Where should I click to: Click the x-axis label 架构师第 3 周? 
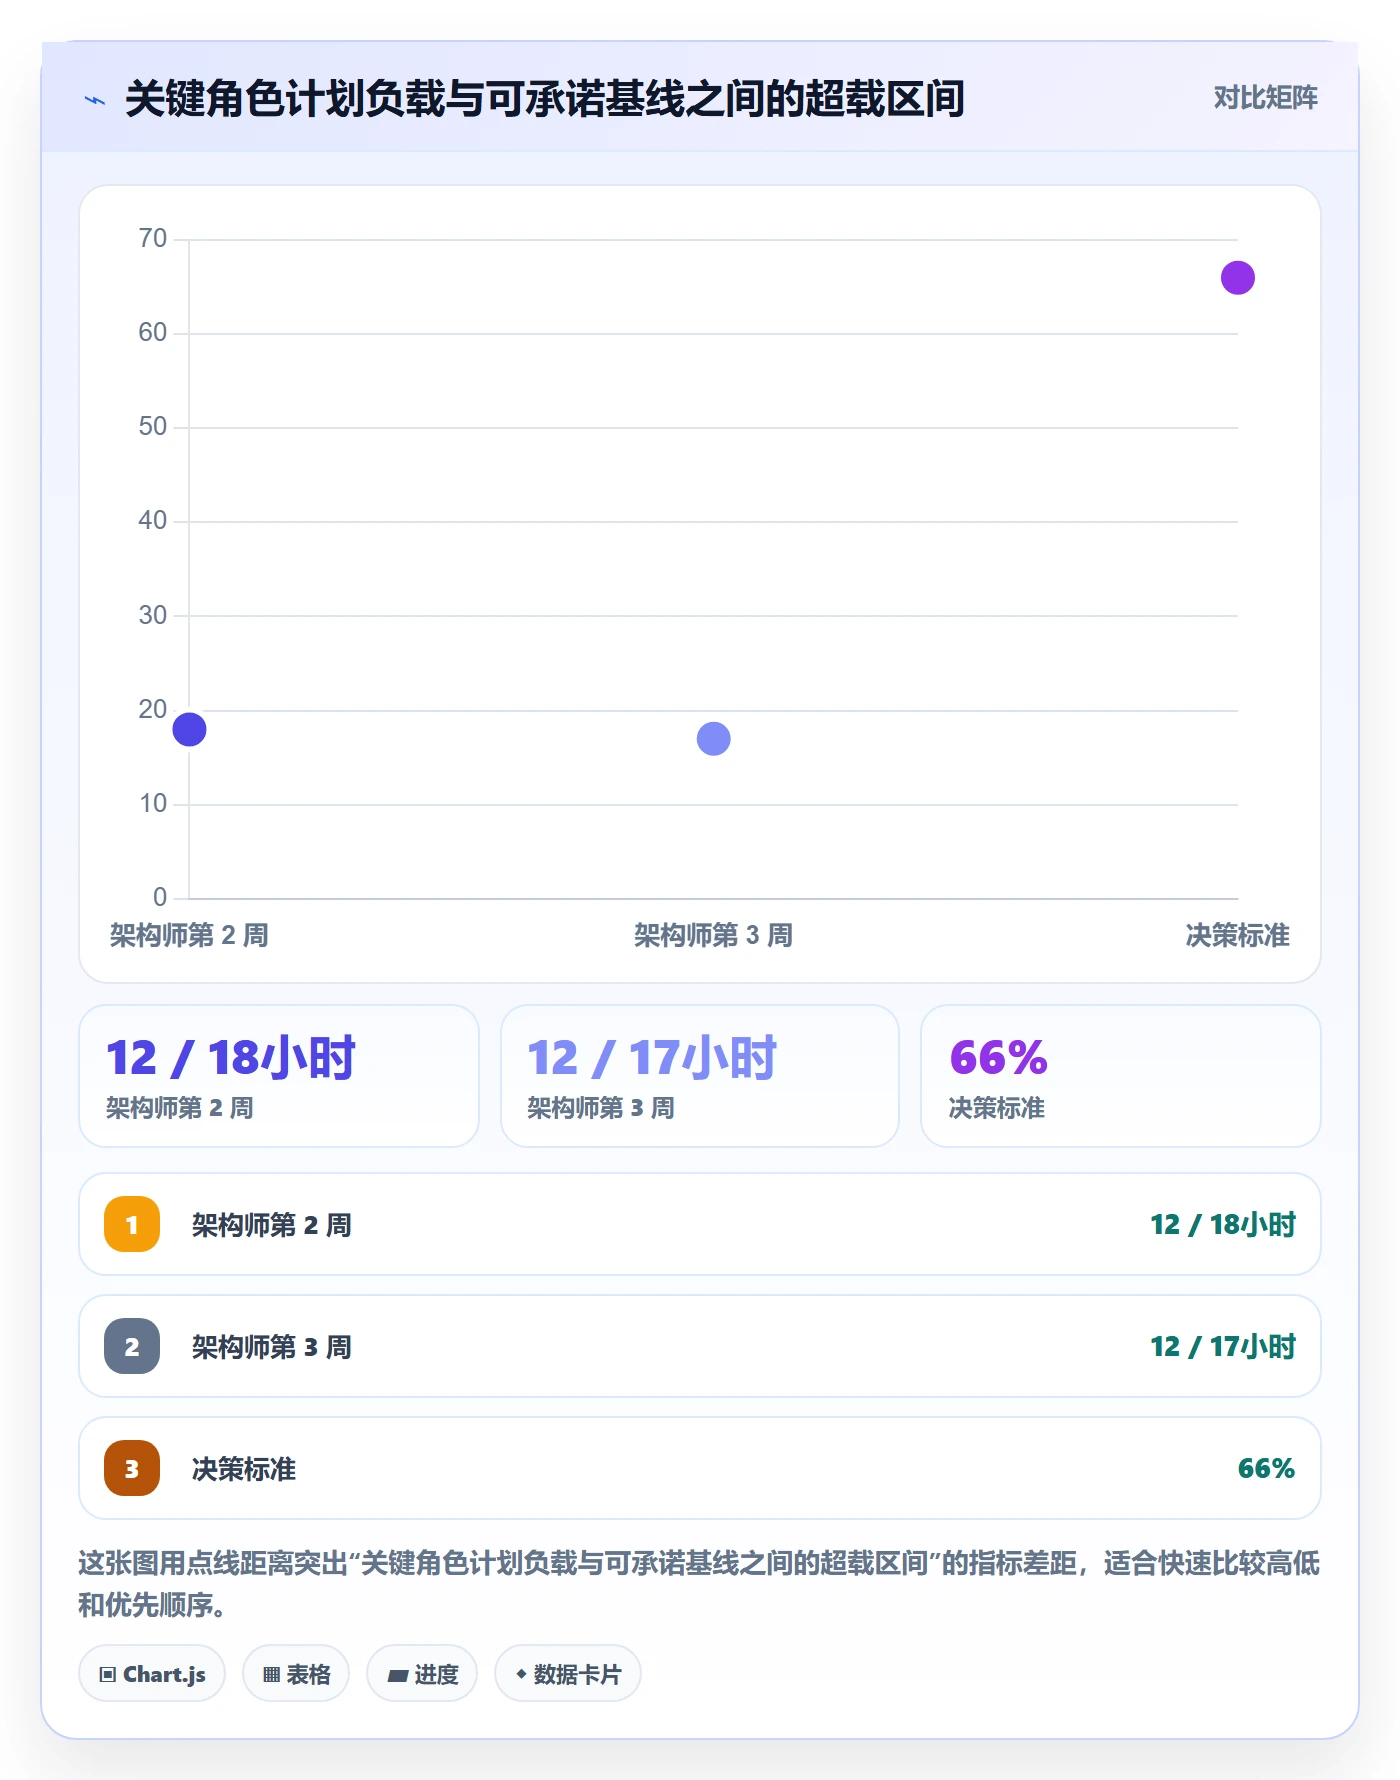click(713, 935)
